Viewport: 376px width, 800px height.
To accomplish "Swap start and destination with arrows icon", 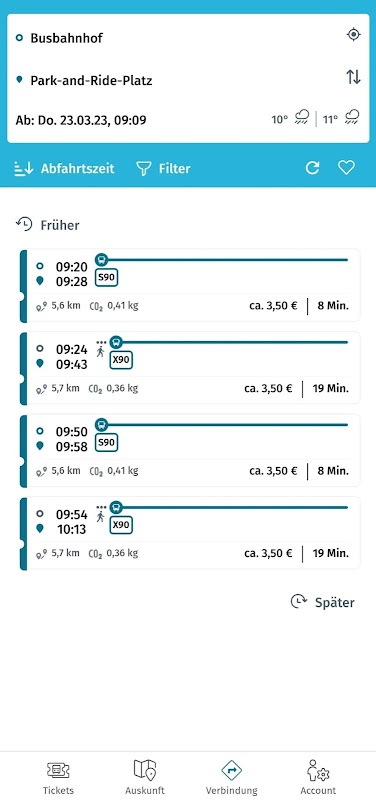I will point(353,77).
